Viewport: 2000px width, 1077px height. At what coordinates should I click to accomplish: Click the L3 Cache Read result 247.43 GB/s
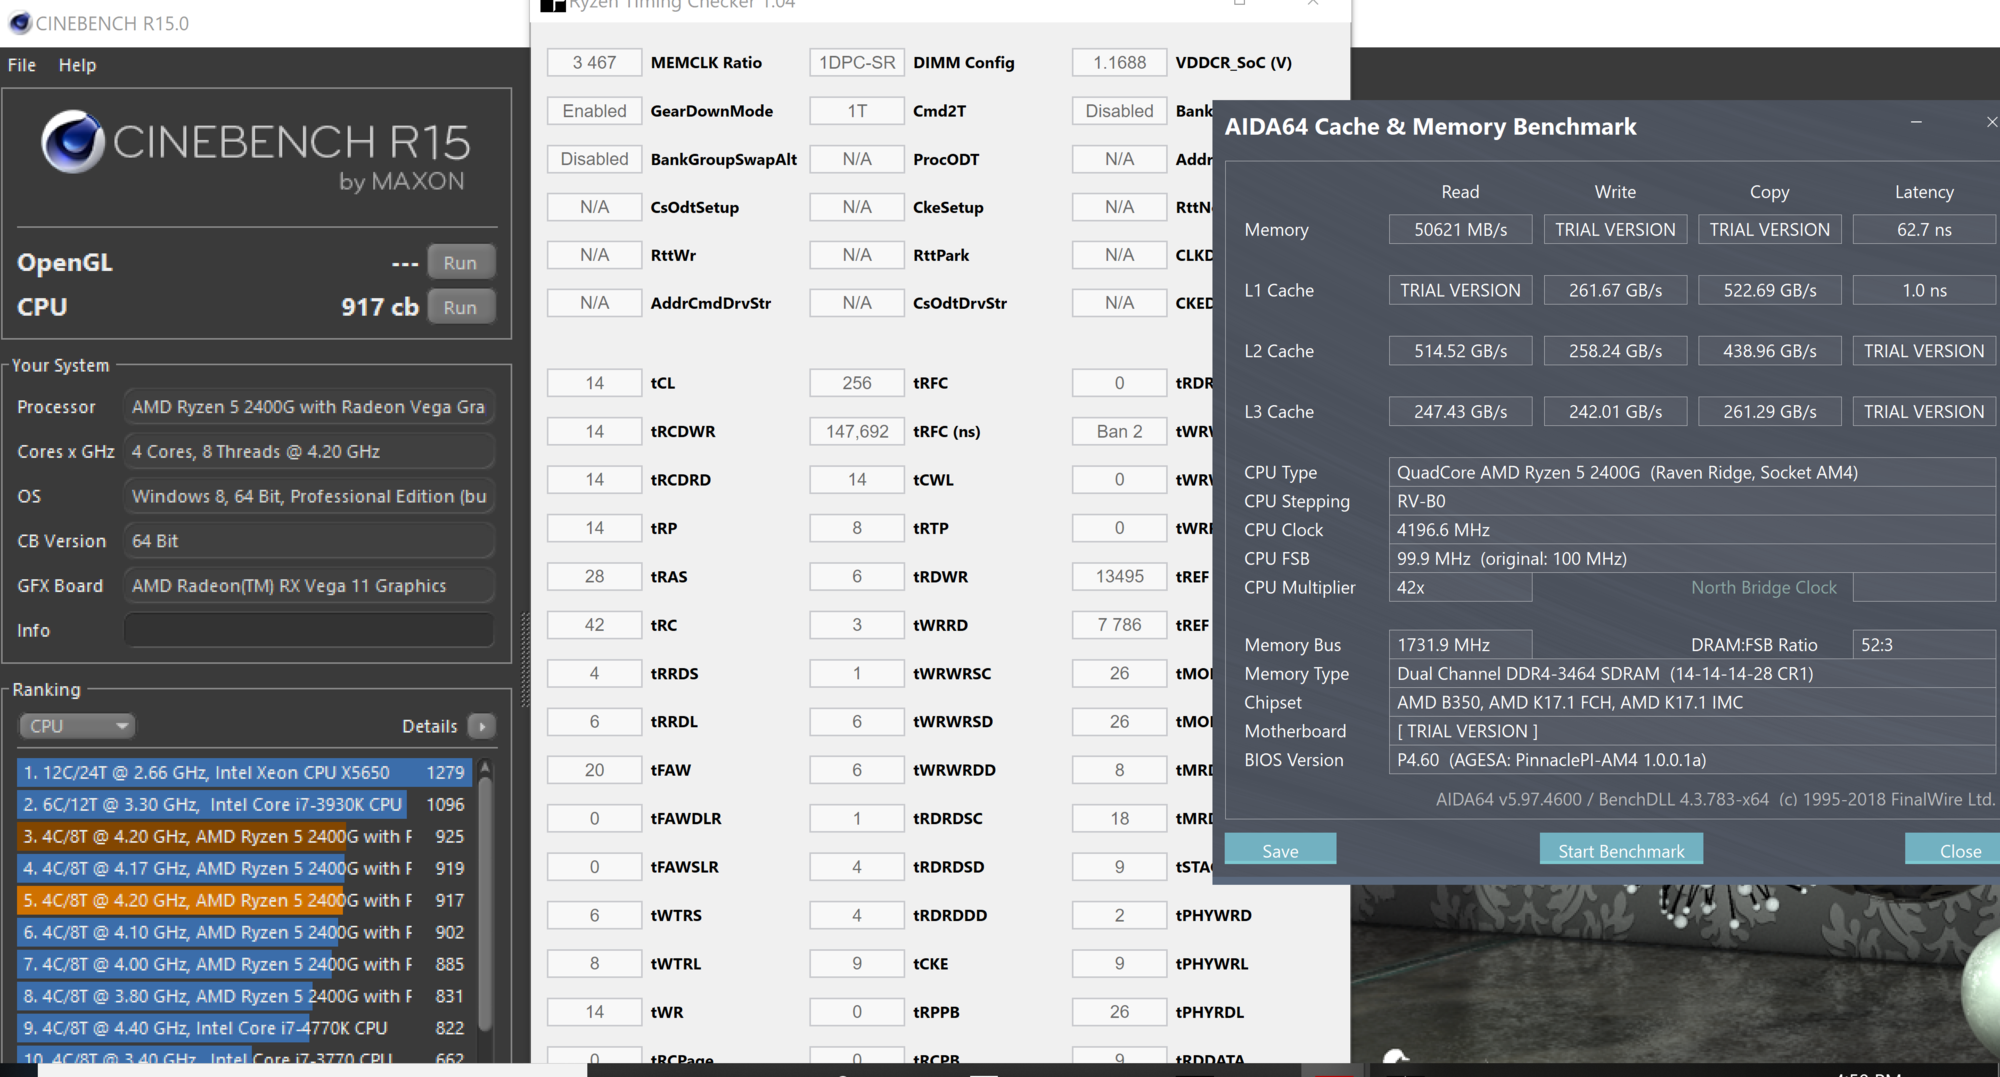pyautogui.click(x=1460, y=411)
